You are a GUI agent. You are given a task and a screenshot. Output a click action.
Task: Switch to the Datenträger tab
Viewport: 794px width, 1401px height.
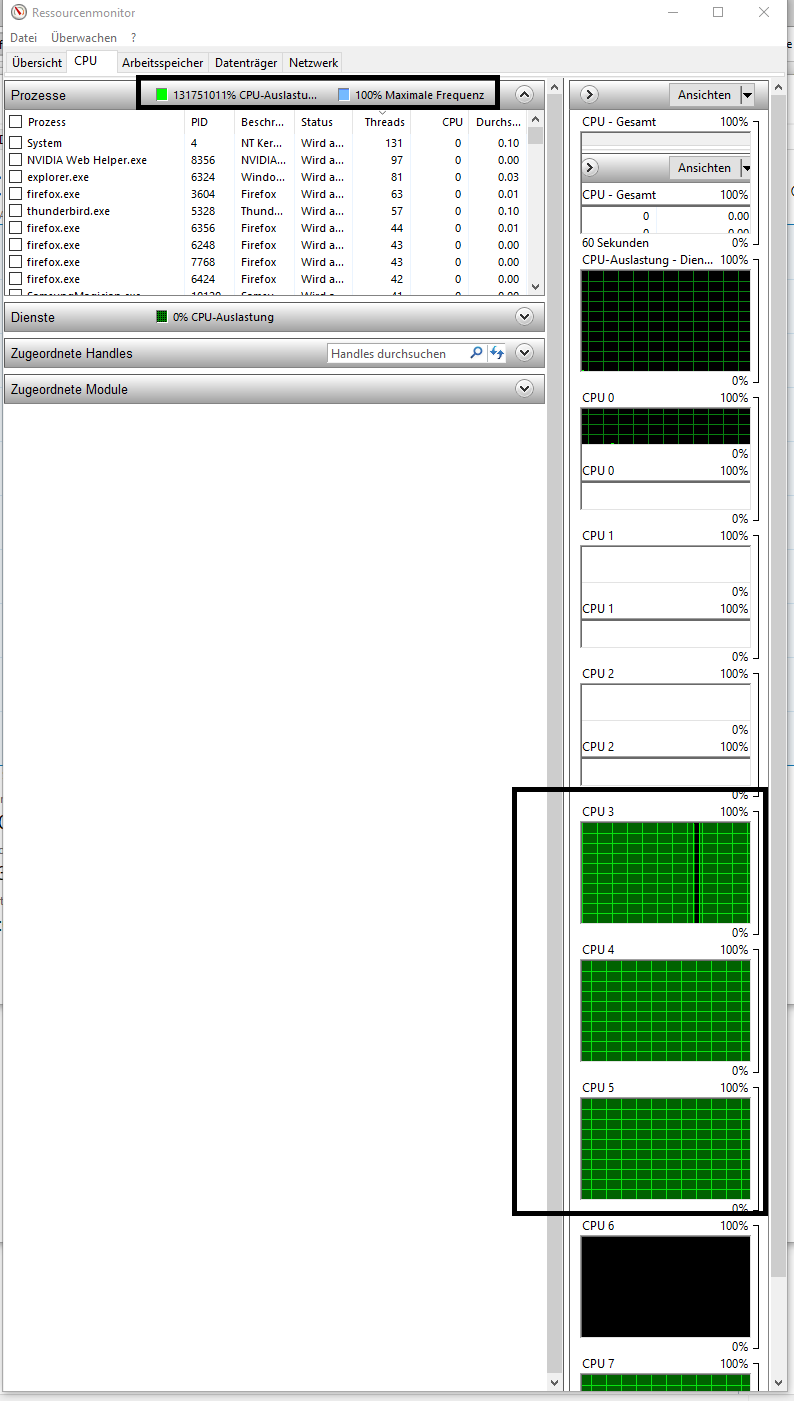[246, 62]
